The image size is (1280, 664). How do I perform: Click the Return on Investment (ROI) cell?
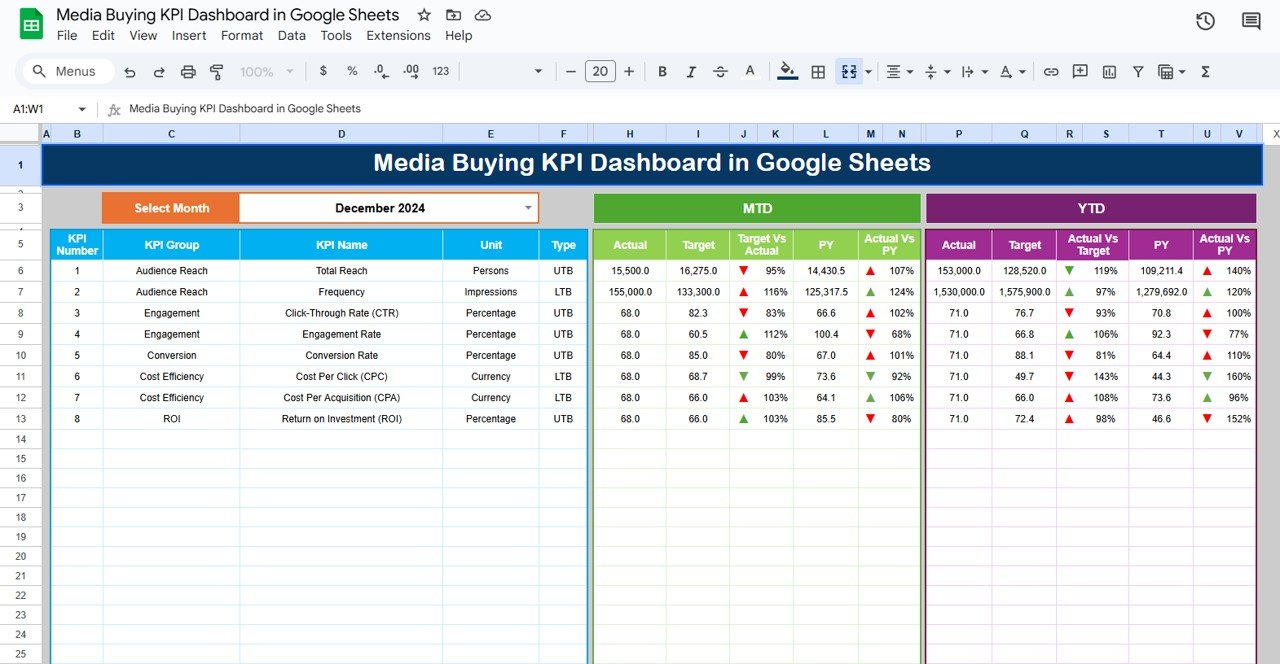tap(341, 419)
